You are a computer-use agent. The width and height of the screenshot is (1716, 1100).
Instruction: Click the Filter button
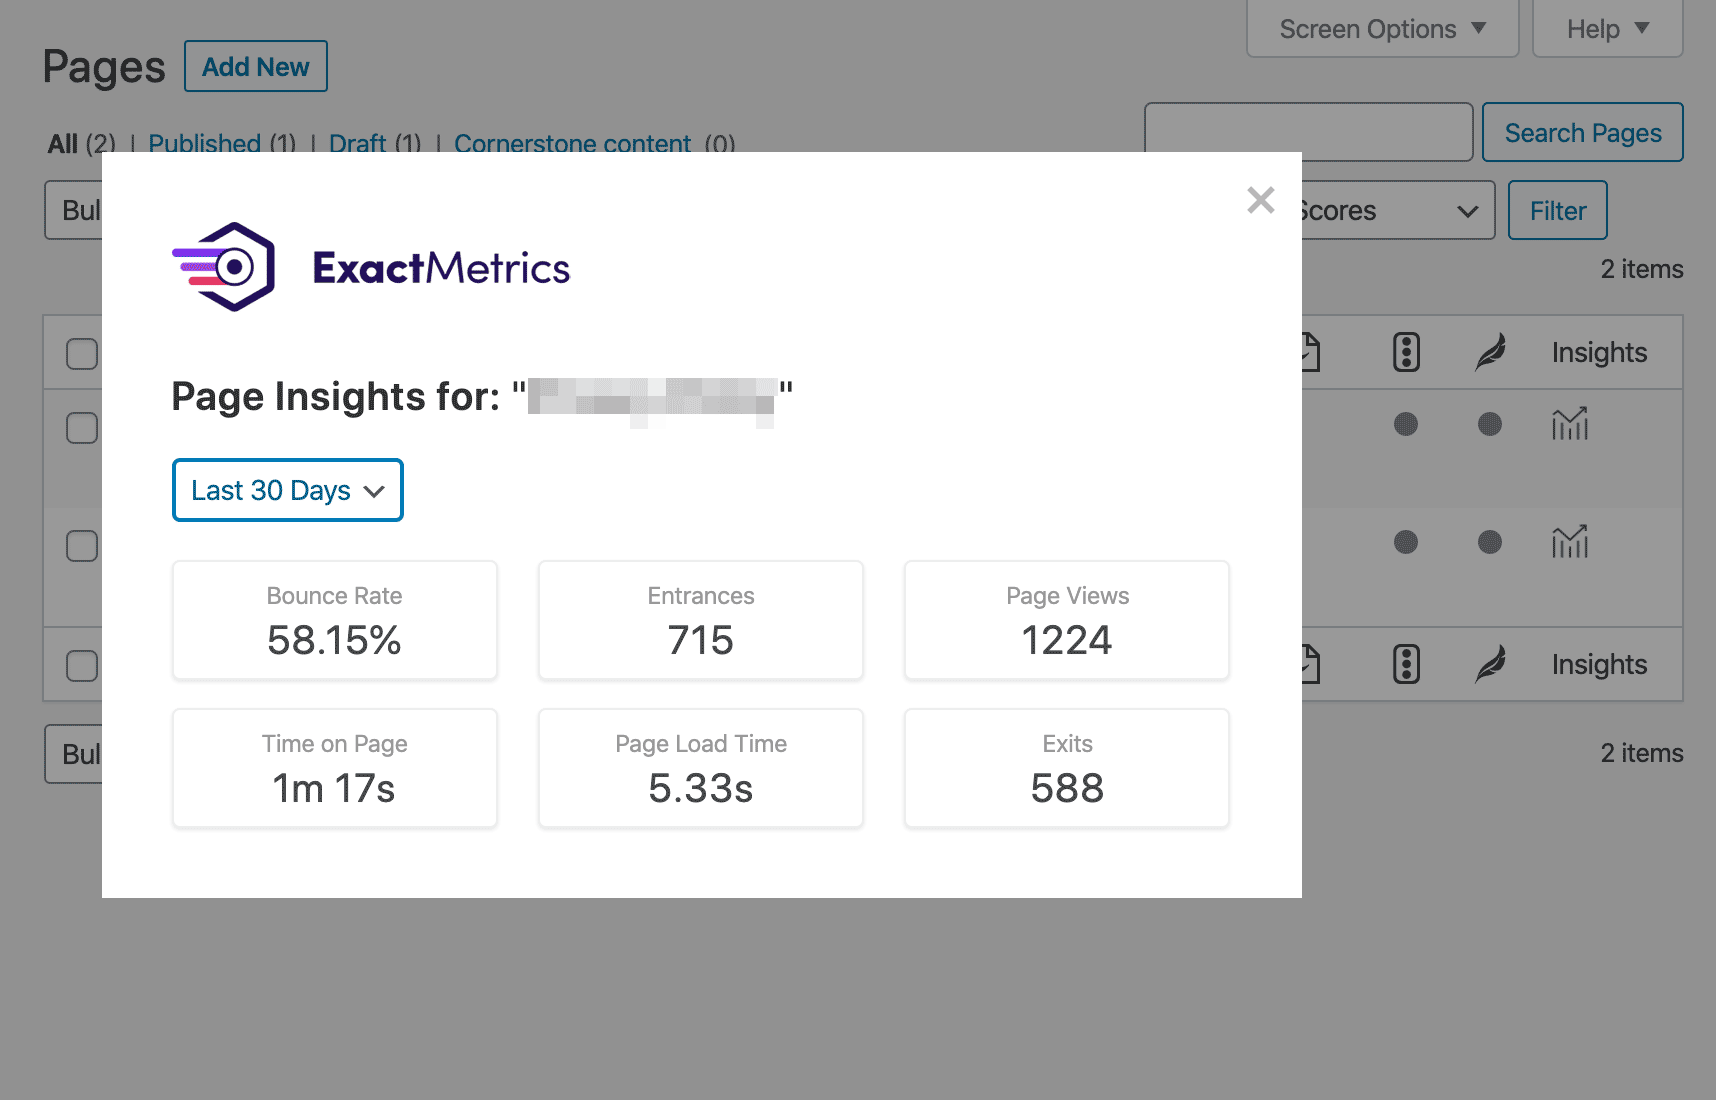pyautogui.click(x=1558, y=210)
